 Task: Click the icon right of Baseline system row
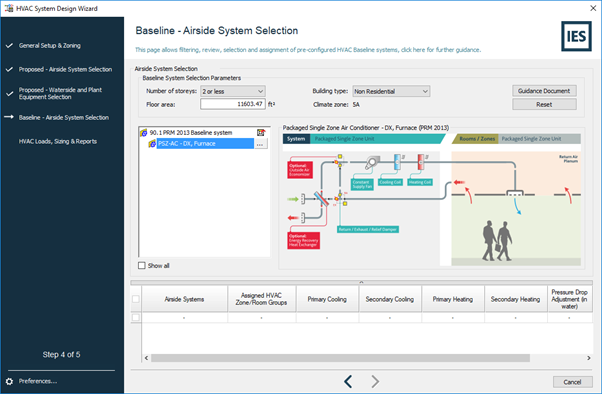[261, 132]
